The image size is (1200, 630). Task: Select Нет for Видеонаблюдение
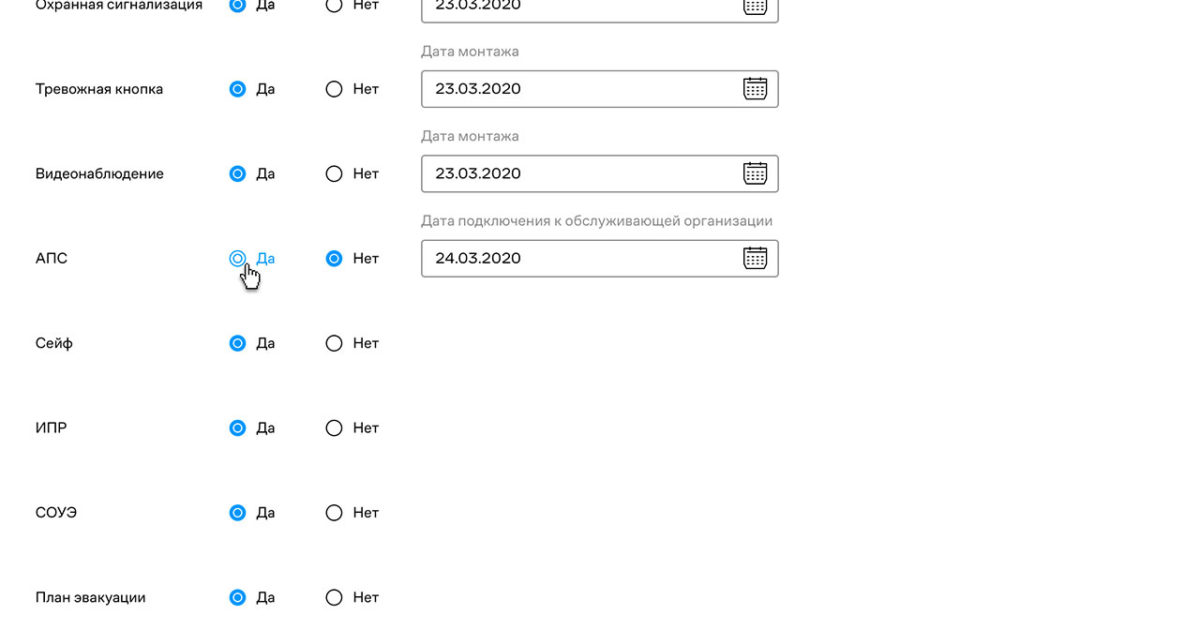pos(334,174)
